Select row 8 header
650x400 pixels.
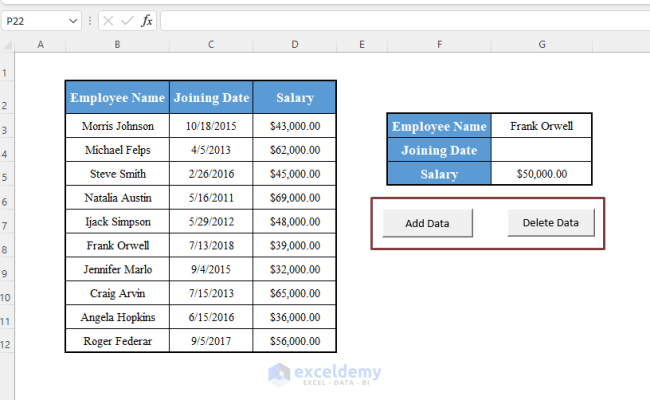click(7, 245)
